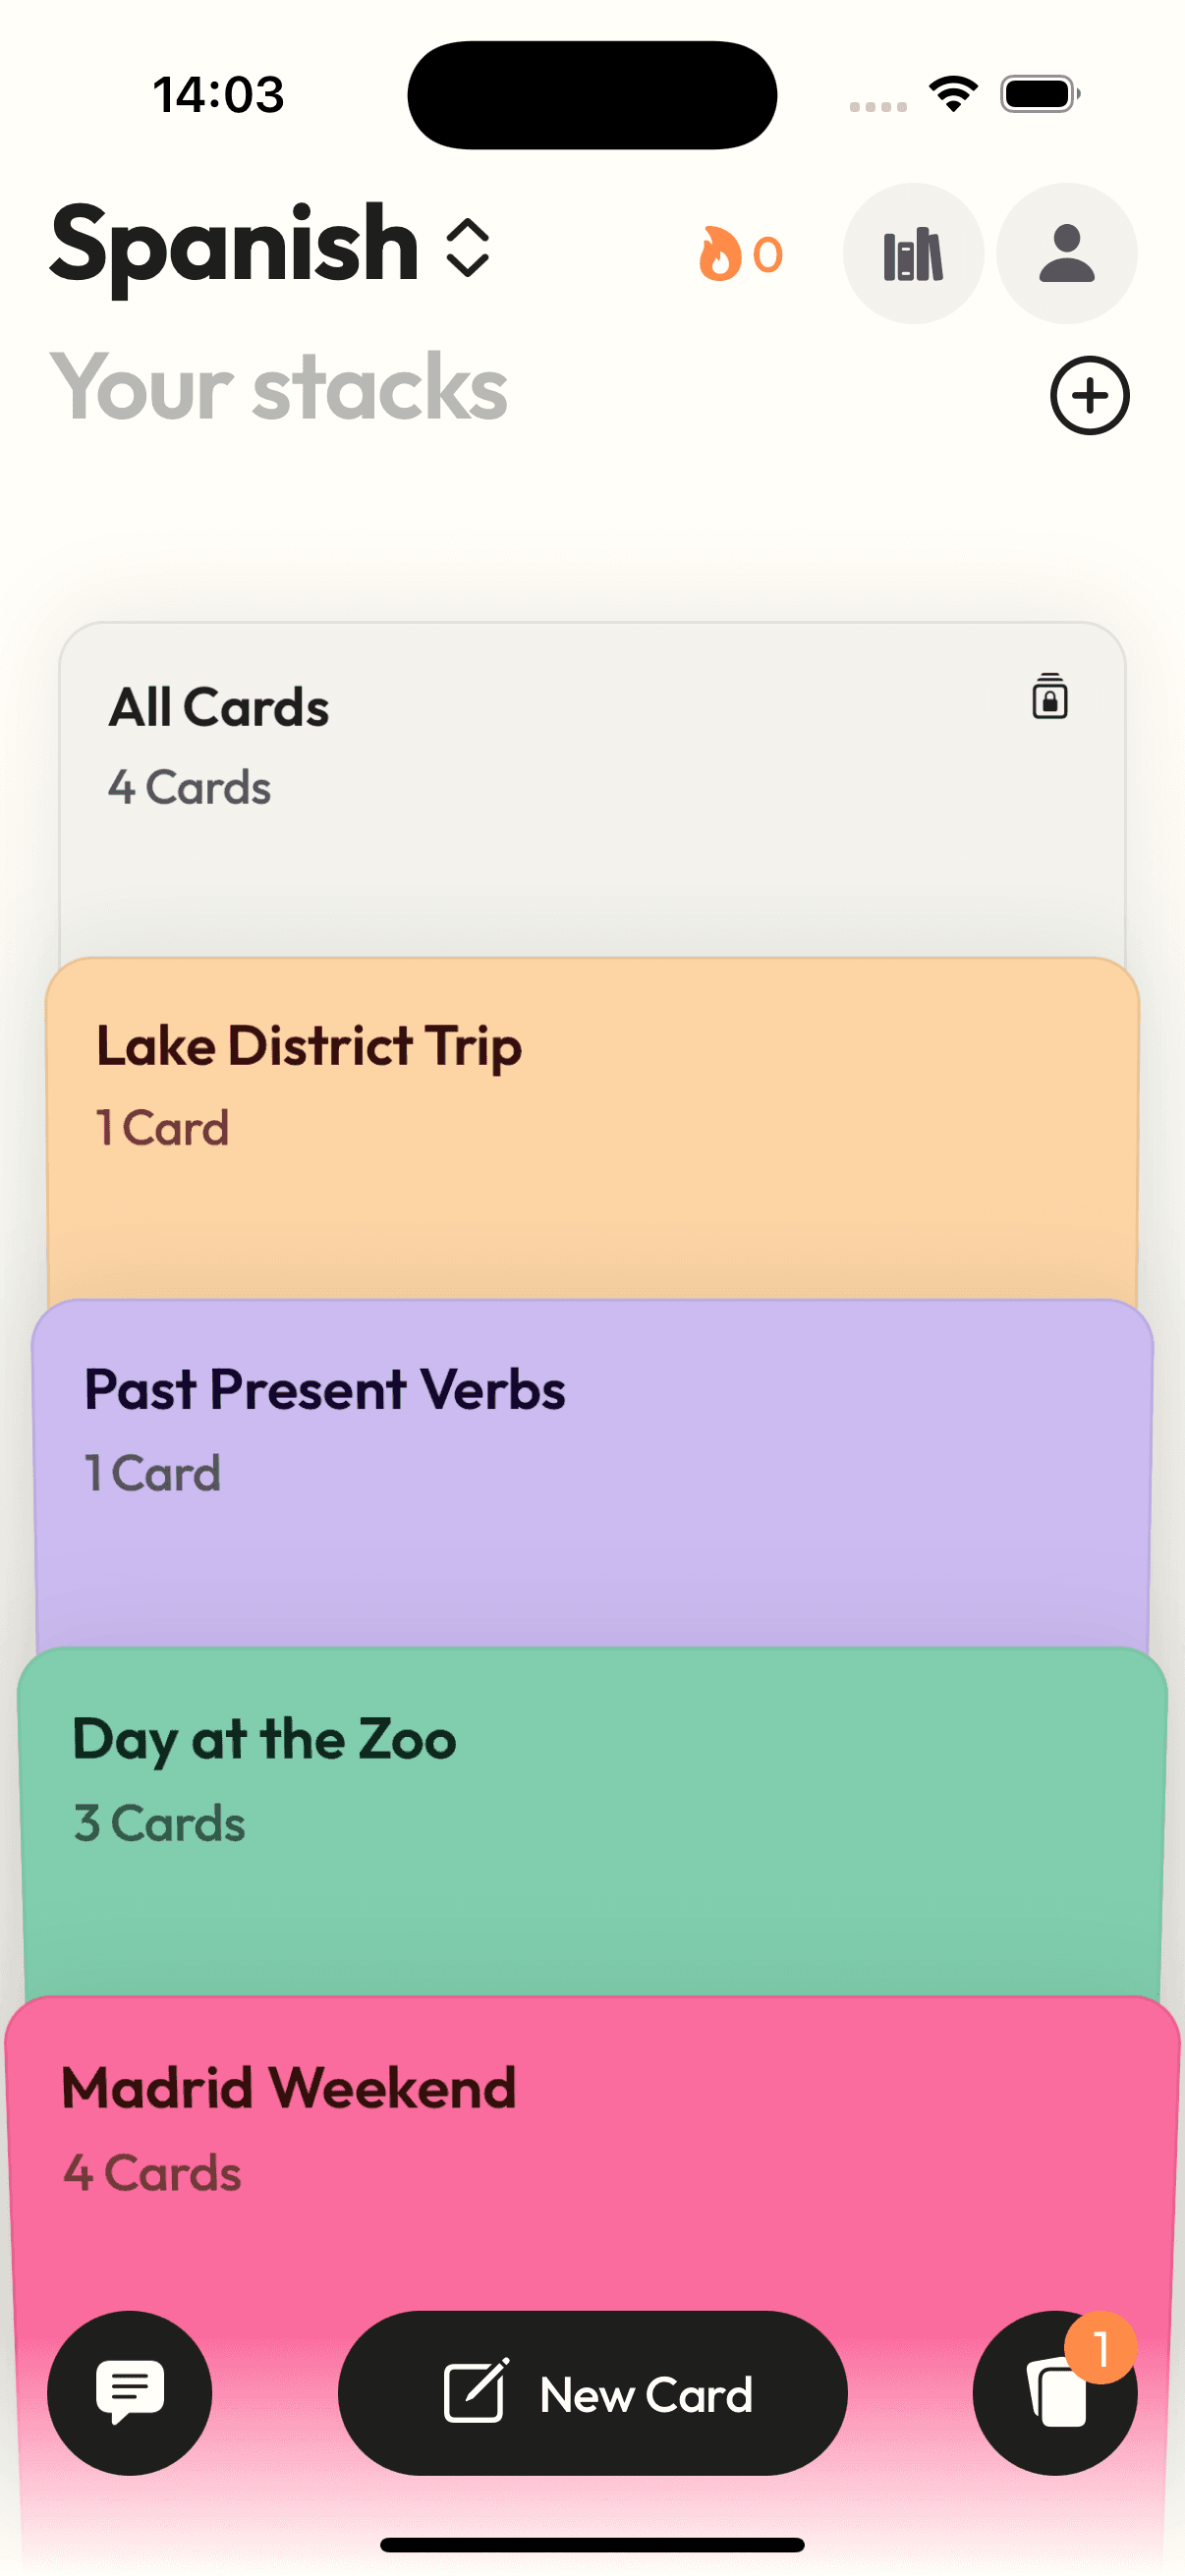Open the chat bubble button

[x=130, y=2392]
